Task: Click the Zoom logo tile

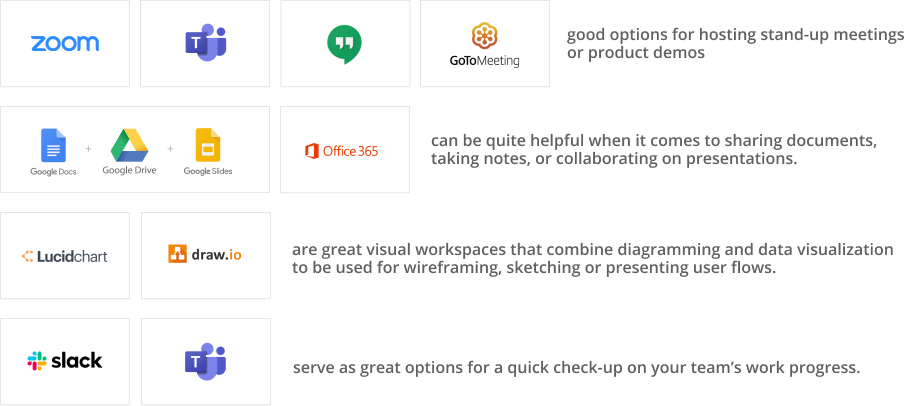Action: [x=65, y=44]
